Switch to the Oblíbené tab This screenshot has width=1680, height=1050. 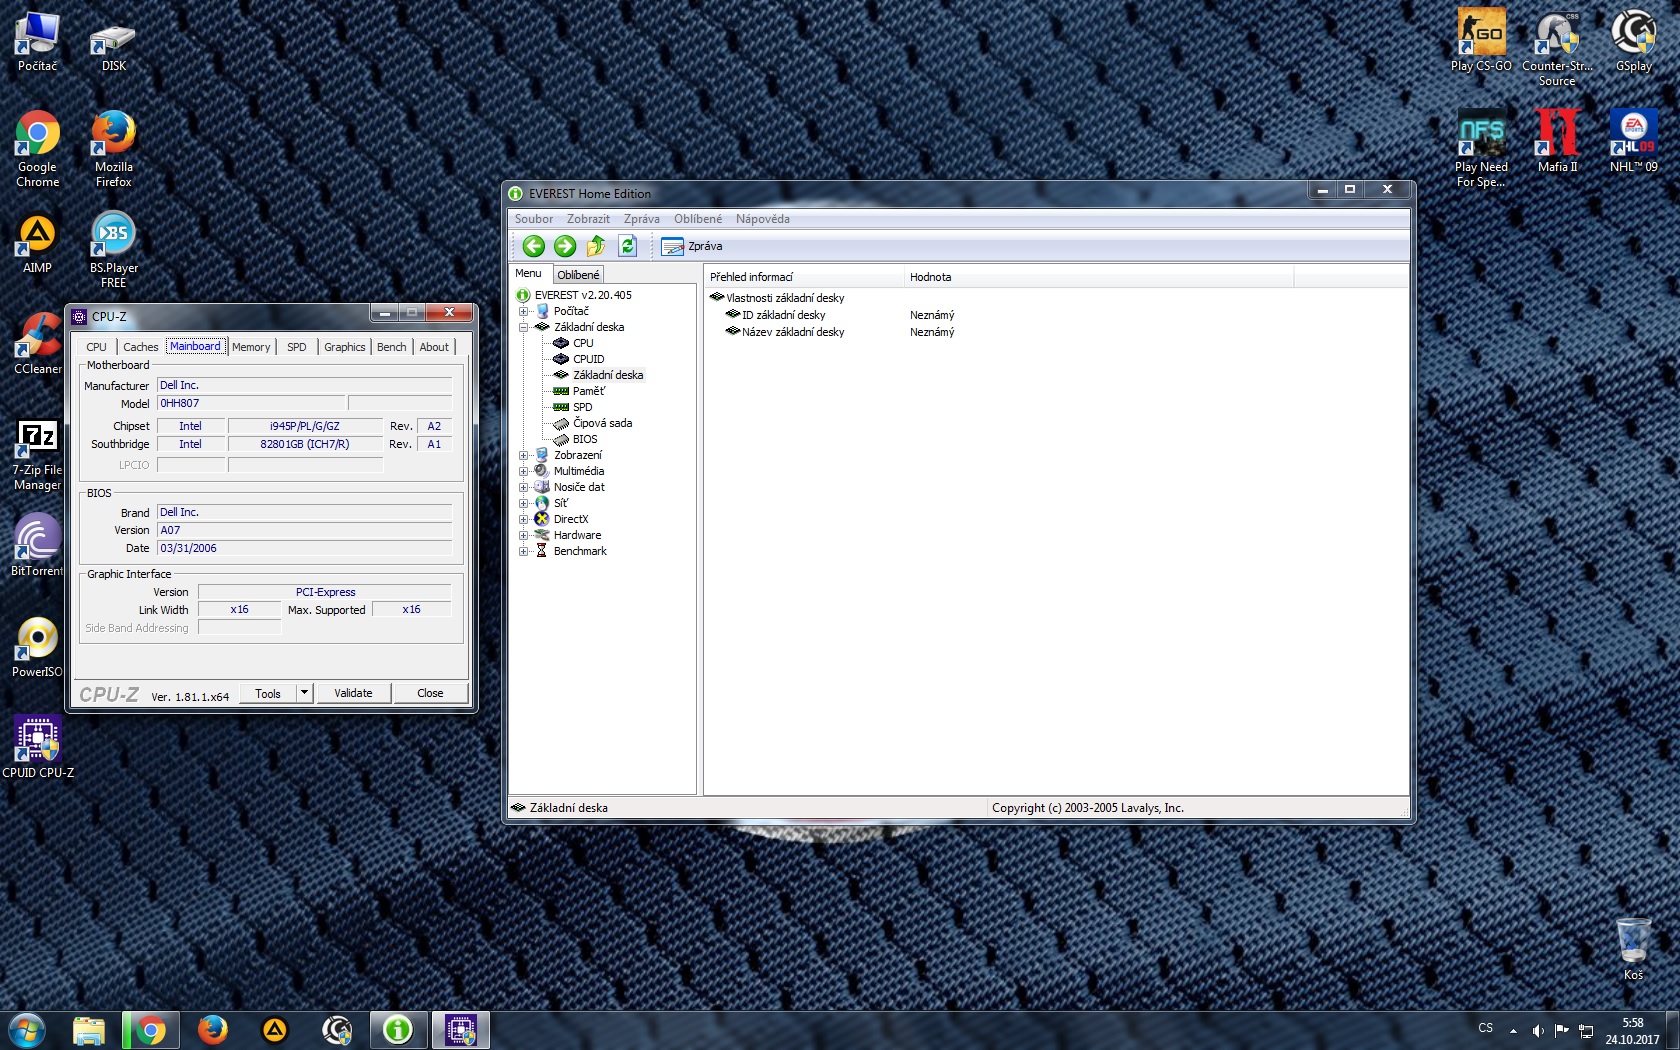point(578,275)
